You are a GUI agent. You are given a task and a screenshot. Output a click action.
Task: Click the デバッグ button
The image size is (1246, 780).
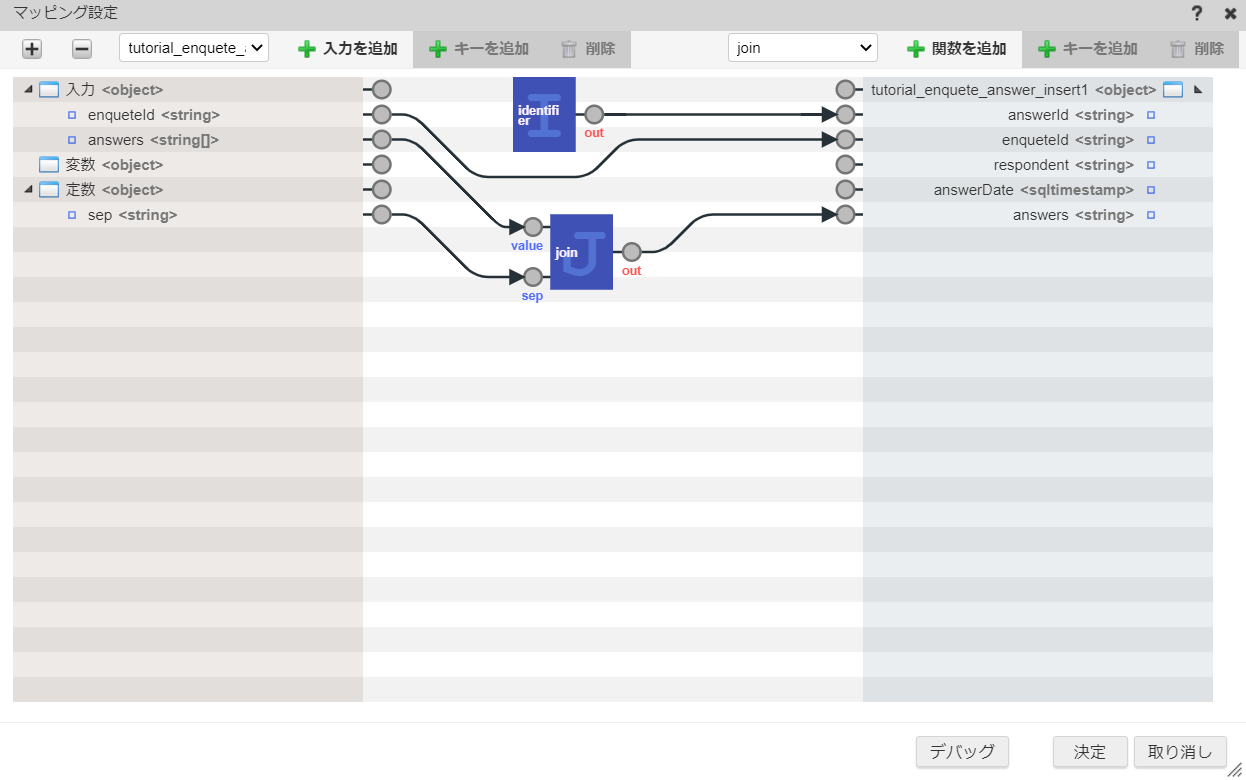(x=962, y=752)
